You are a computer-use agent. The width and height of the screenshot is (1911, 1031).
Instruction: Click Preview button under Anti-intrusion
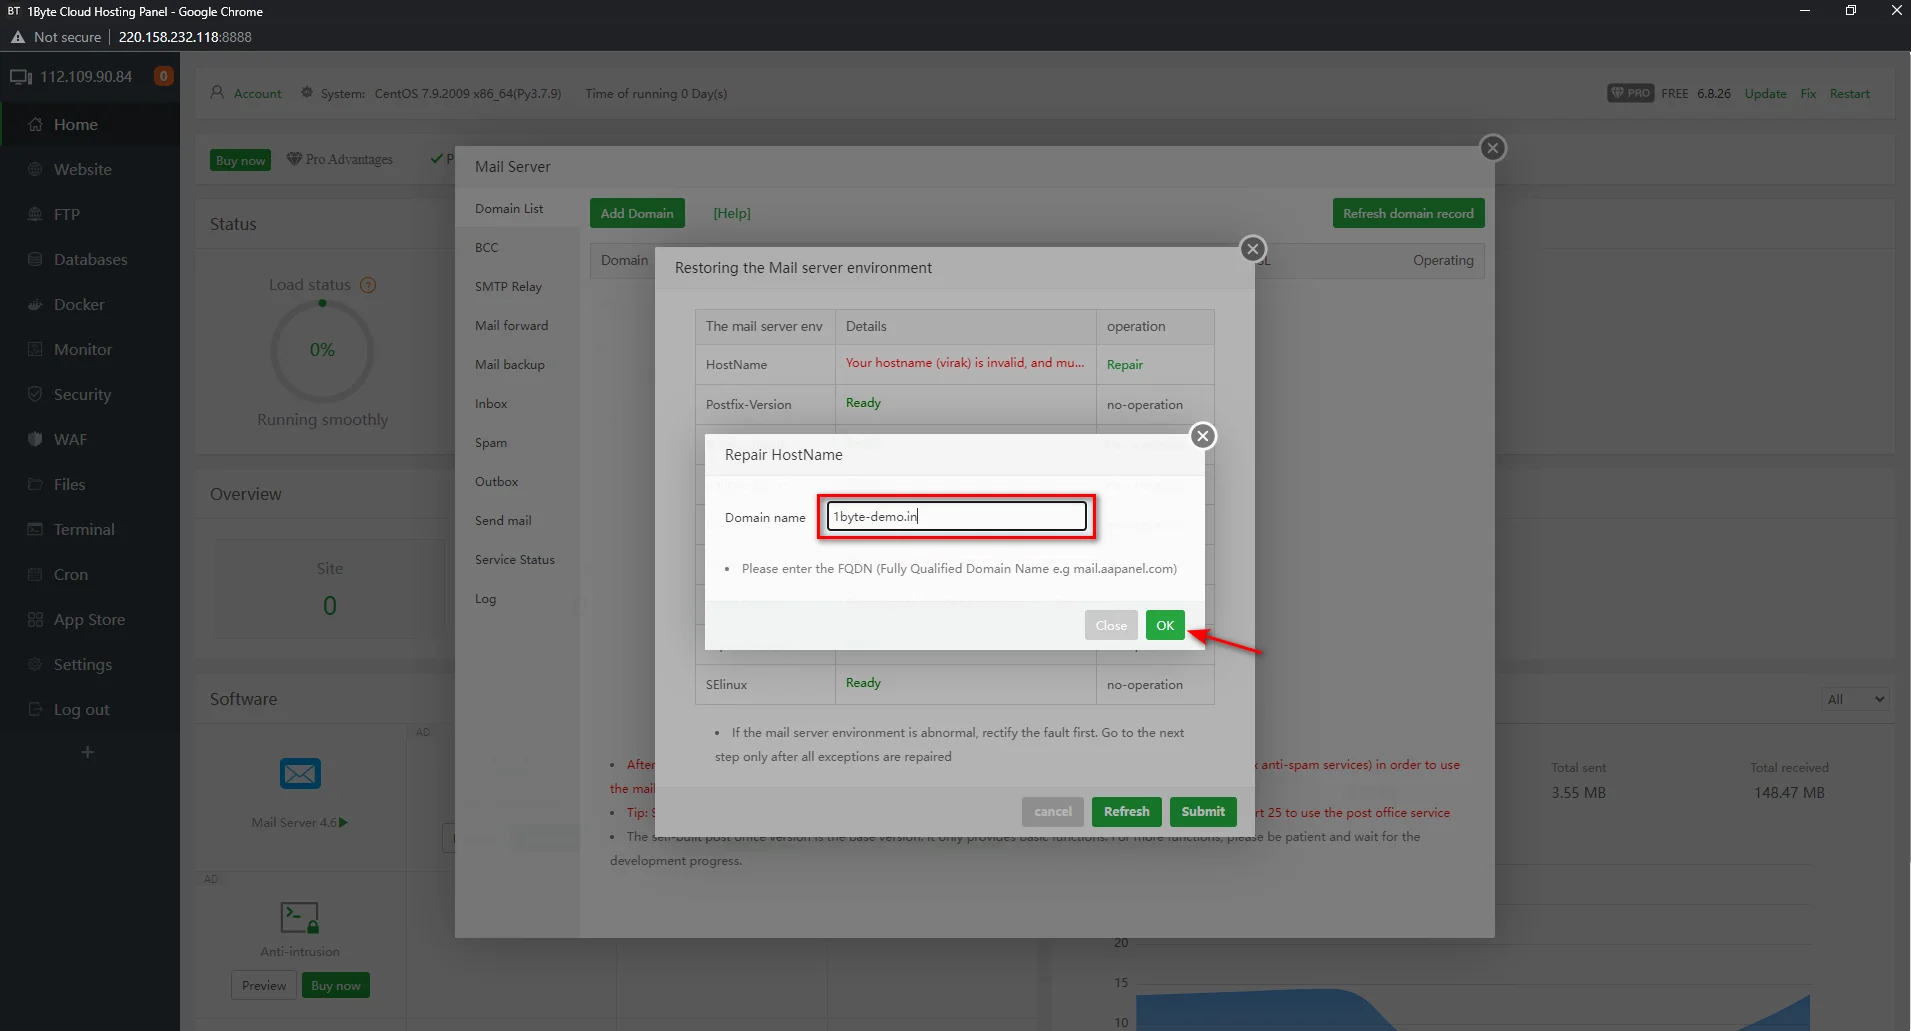(263, 985)
